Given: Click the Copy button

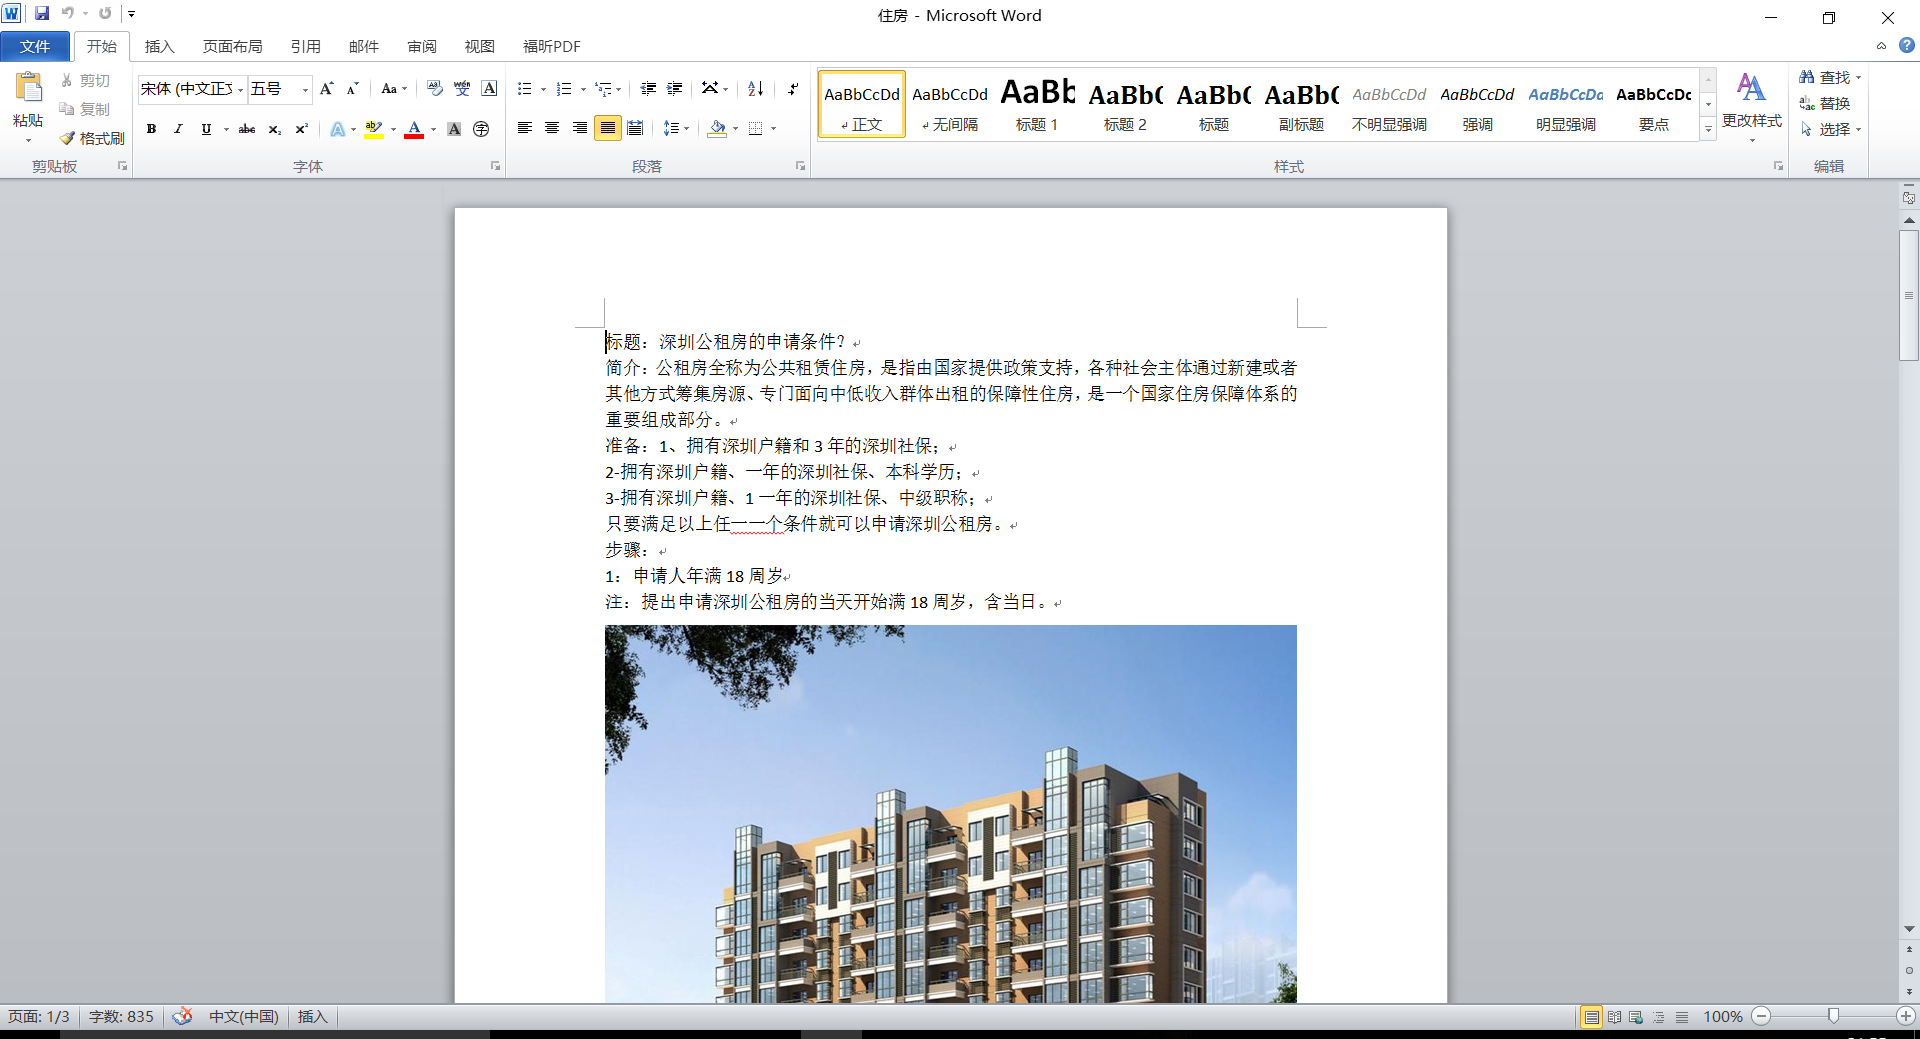Looking at the screenshot, I should 84,109.
